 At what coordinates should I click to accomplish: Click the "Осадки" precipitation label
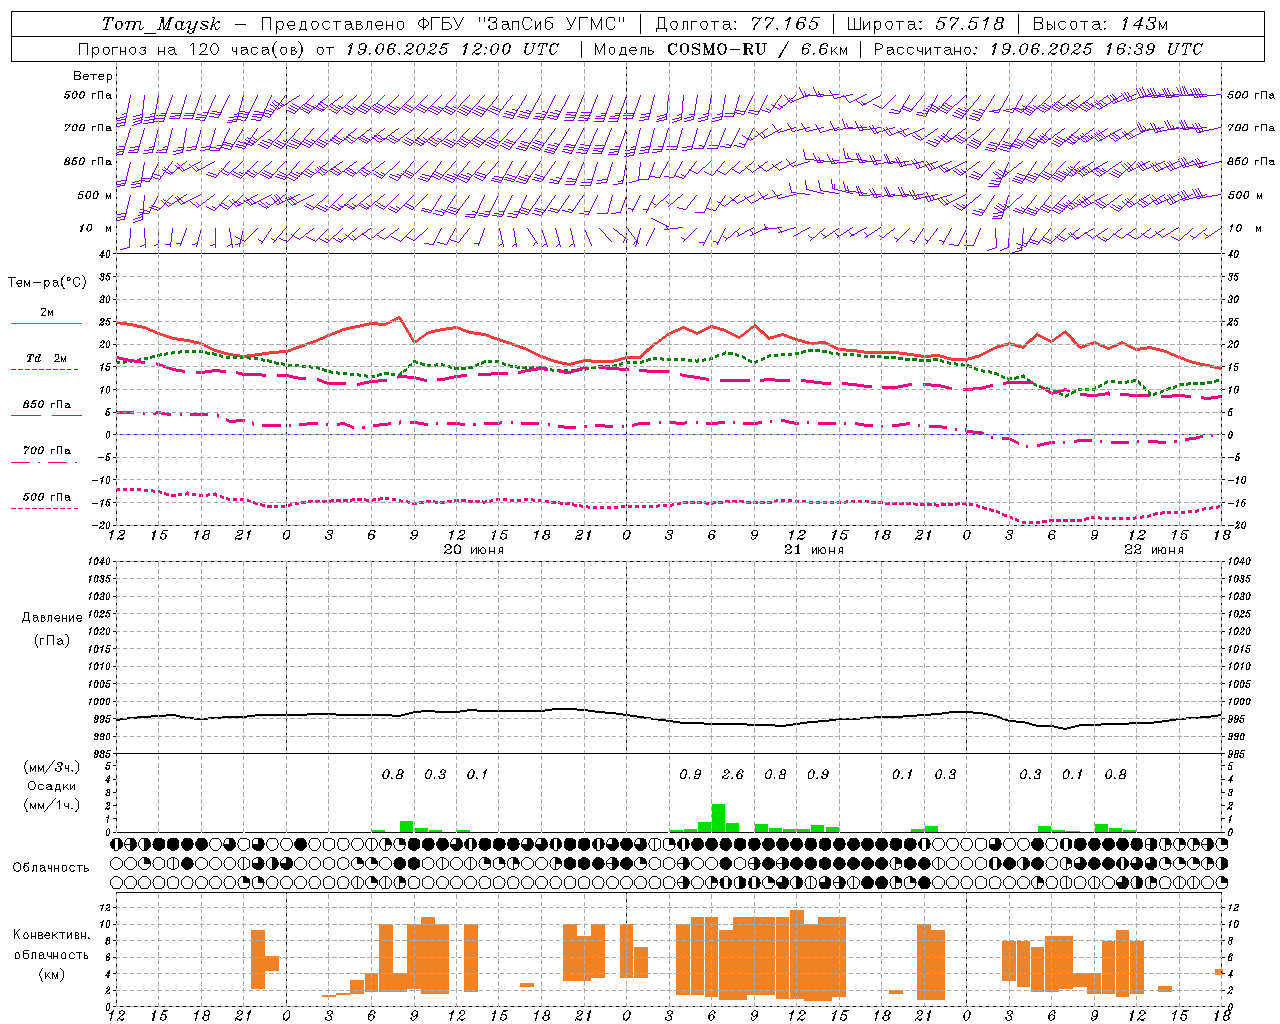[52, 786]
